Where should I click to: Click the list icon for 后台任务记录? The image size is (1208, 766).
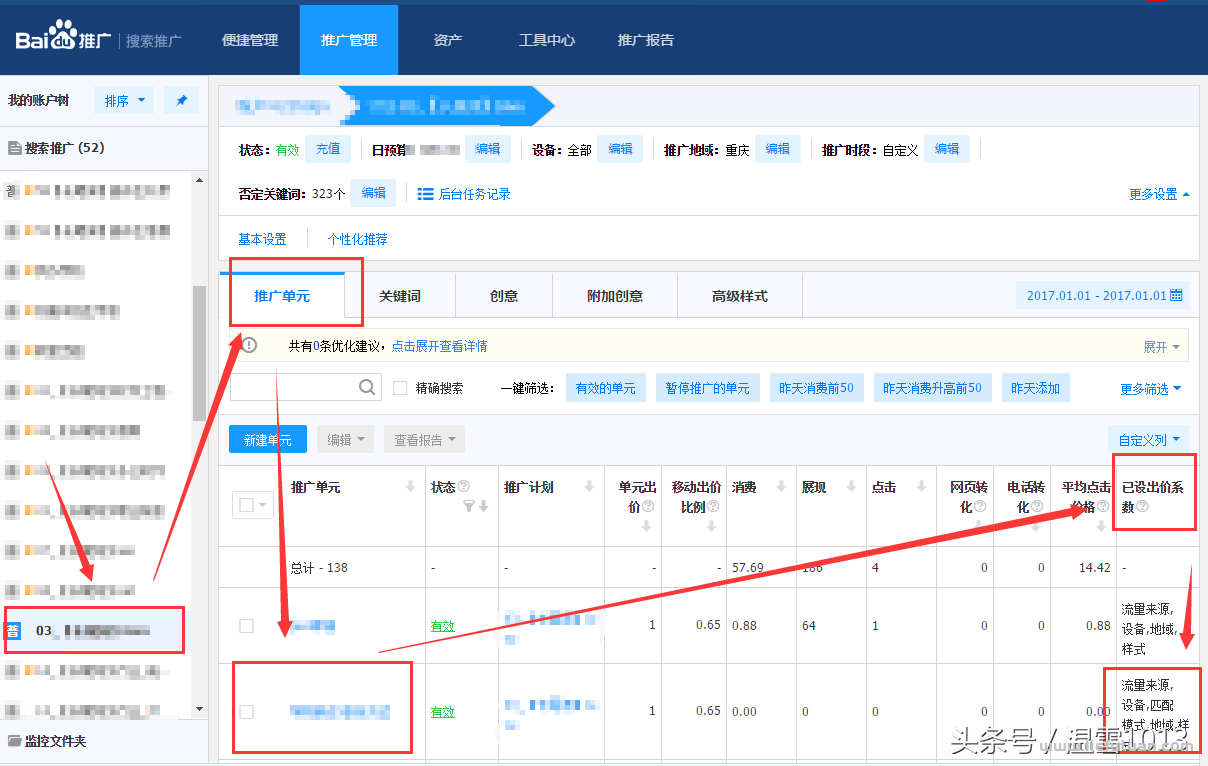click(x=425, y=194)
